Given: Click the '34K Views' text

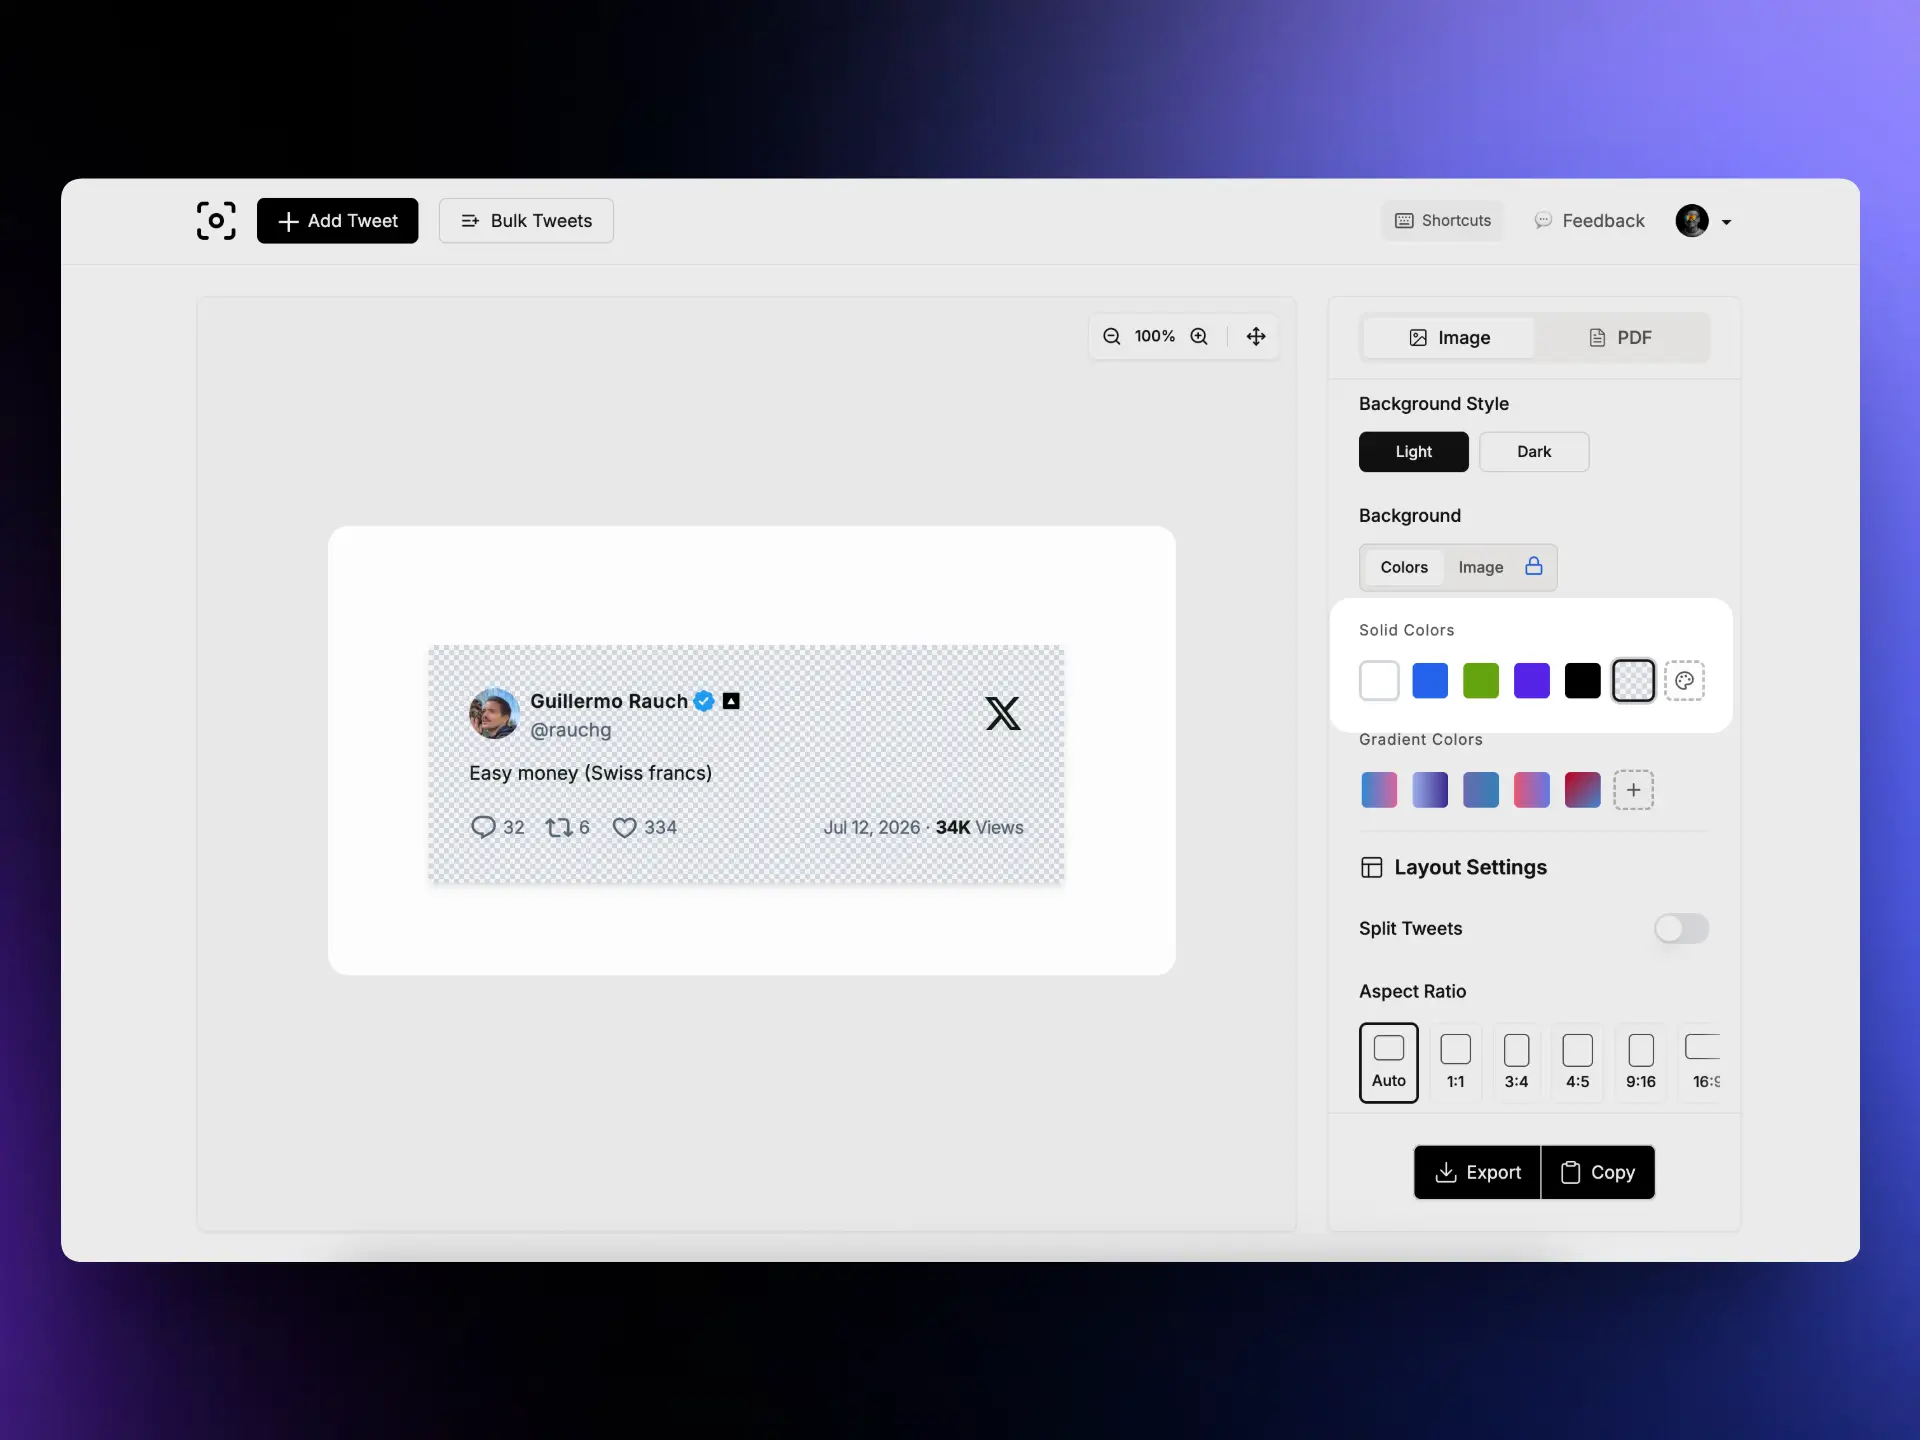Looking at the screenshot, I should [x=979, y=828].
